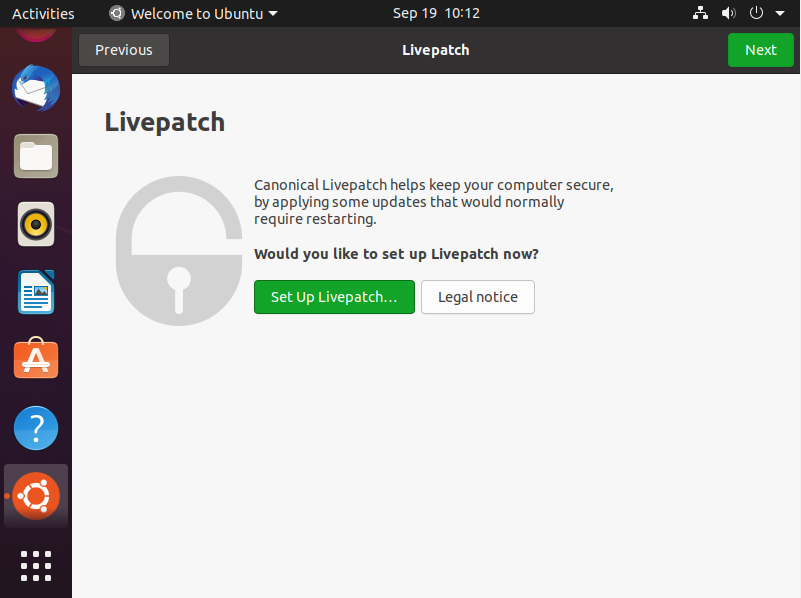Click Set Up Livepatch button
Viewport: 801px width, 598px height.
[x=334, y=297]
